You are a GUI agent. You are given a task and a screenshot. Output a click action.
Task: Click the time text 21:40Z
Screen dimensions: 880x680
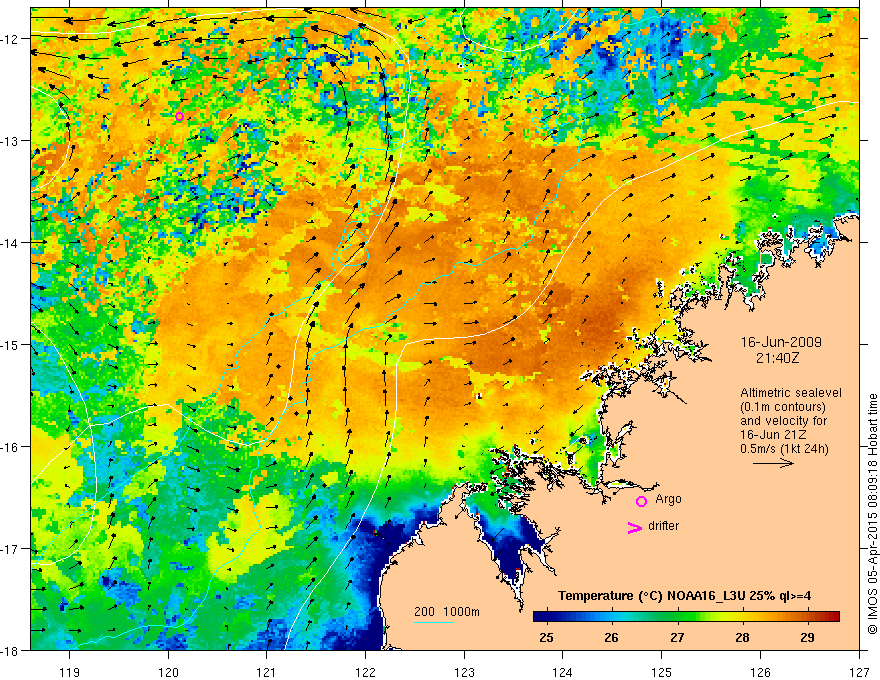point(777,358)
